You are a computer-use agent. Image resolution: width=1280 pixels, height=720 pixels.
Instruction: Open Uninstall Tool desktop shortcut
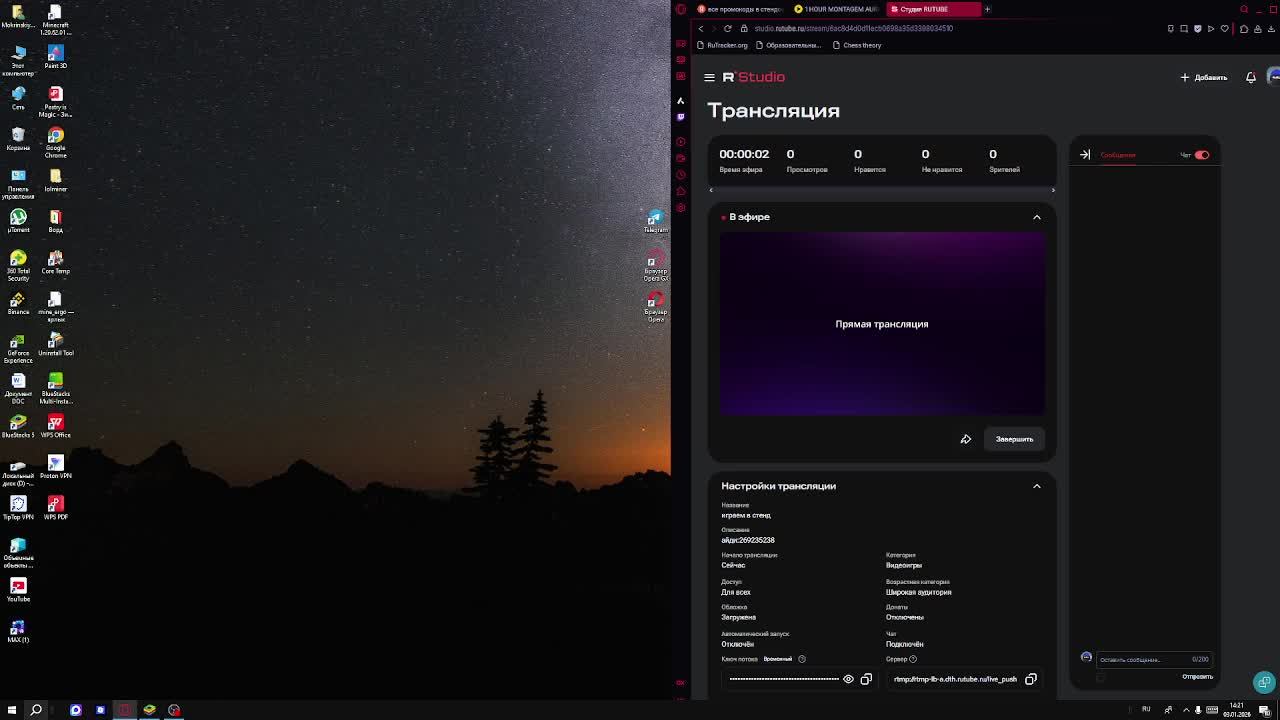[x=56, y=344]
